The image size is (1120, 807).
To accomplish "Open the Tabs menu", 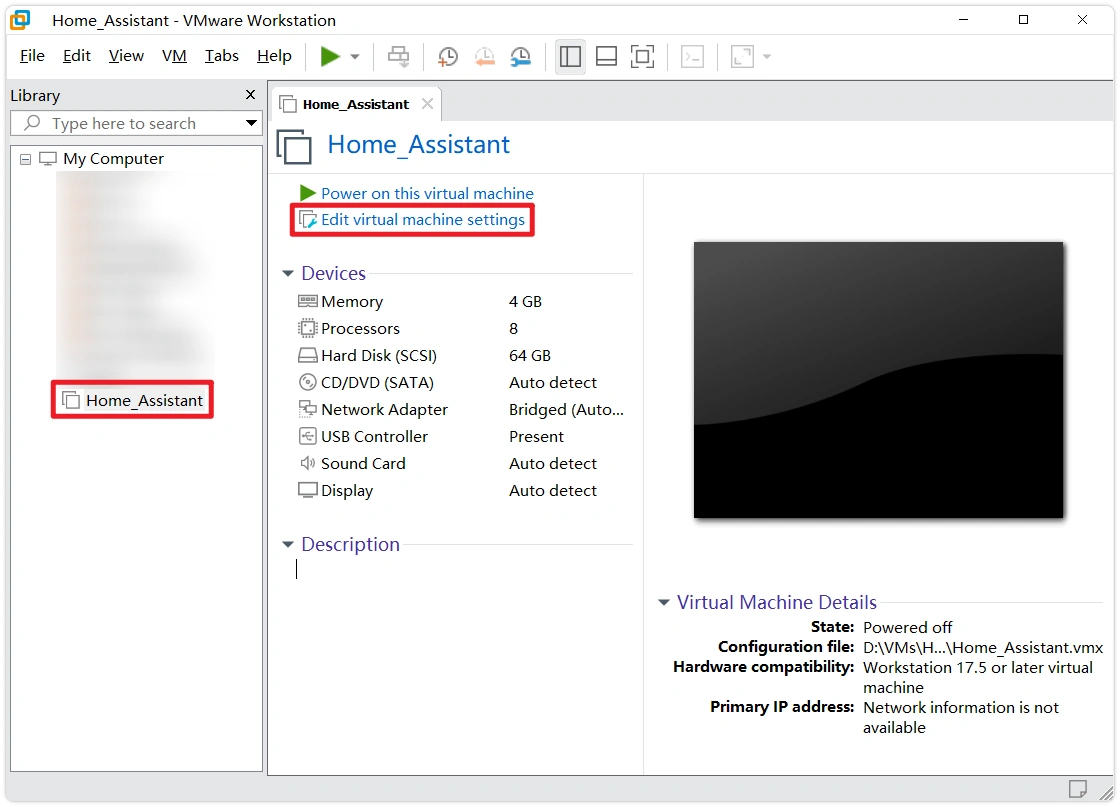I will point(221,56).
